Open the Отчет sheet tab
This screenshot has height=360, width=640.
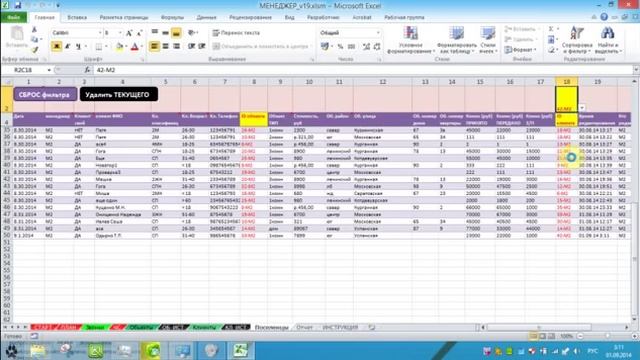(304, 327)
